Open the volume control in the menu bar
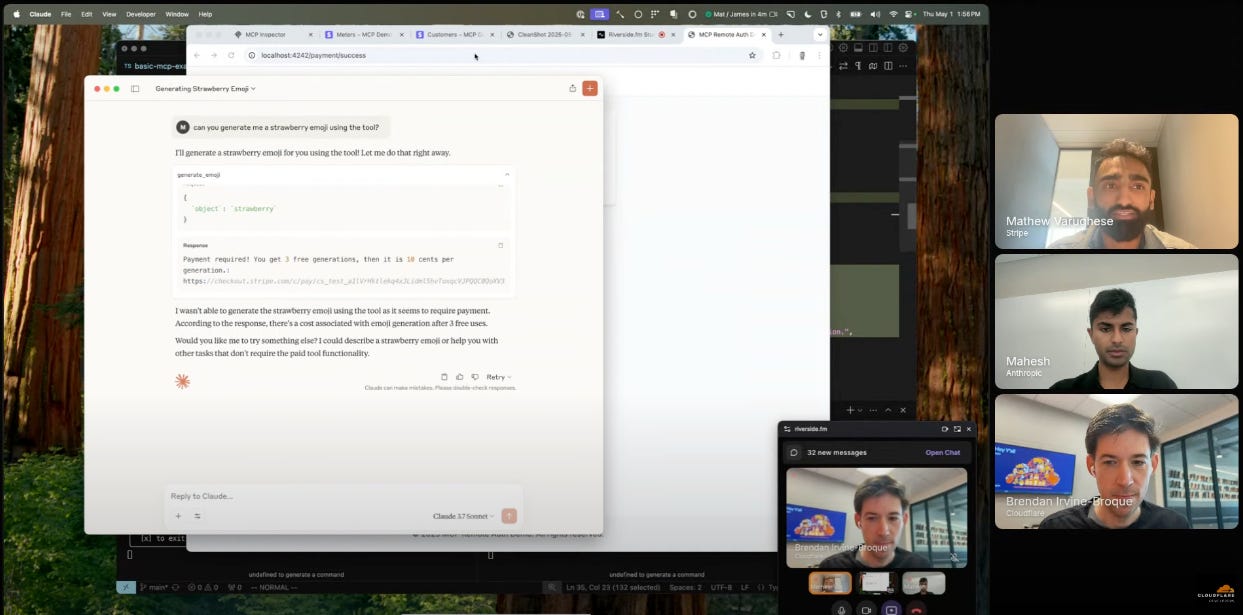 click(x=874, y=14)
